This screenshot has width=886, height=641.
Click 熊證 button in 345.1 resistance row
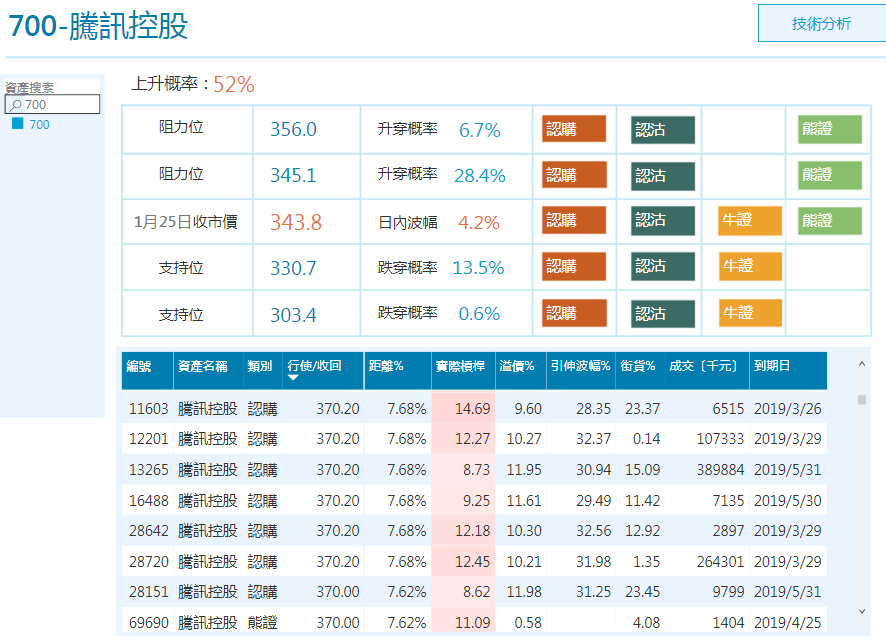(x=829, y=175)
